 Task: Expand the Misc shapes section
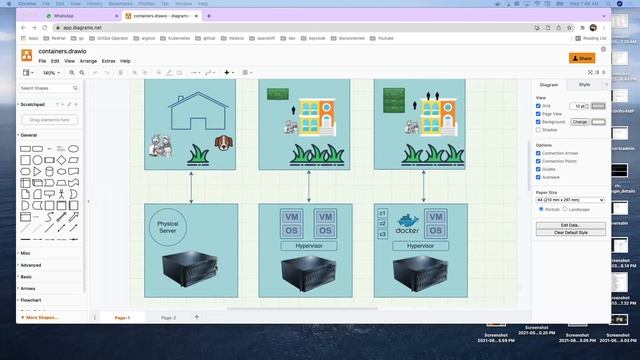click(x=24, y=253)
